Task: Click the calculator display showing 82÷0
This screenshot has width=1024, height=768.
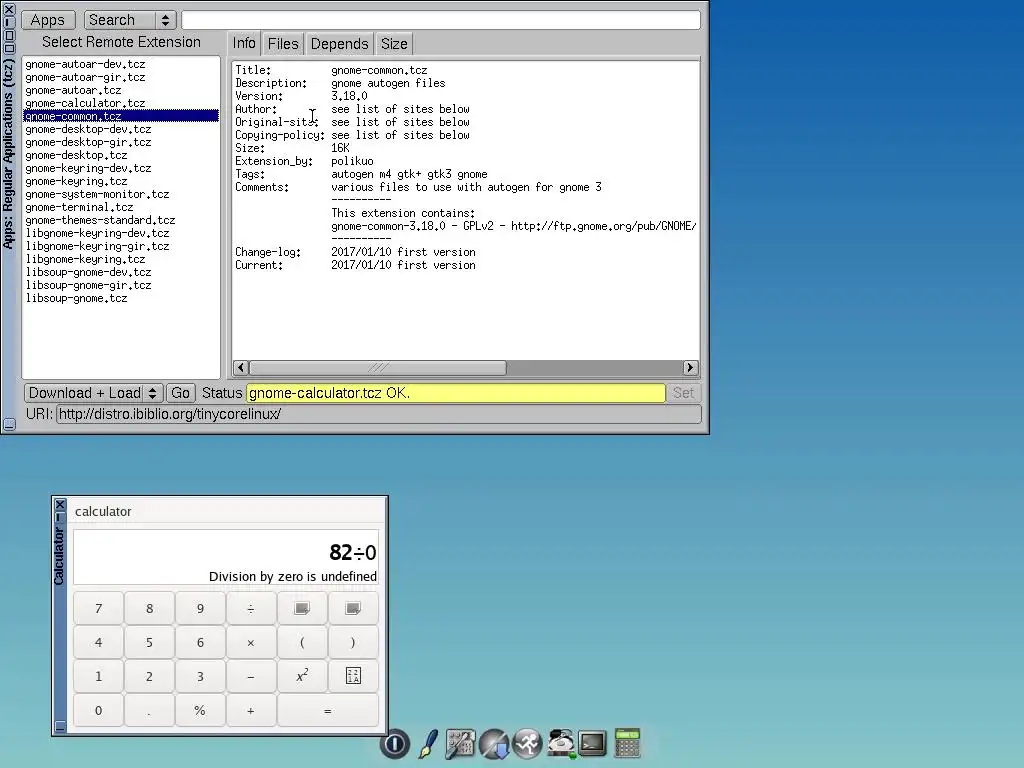Action: click(226, 557)
